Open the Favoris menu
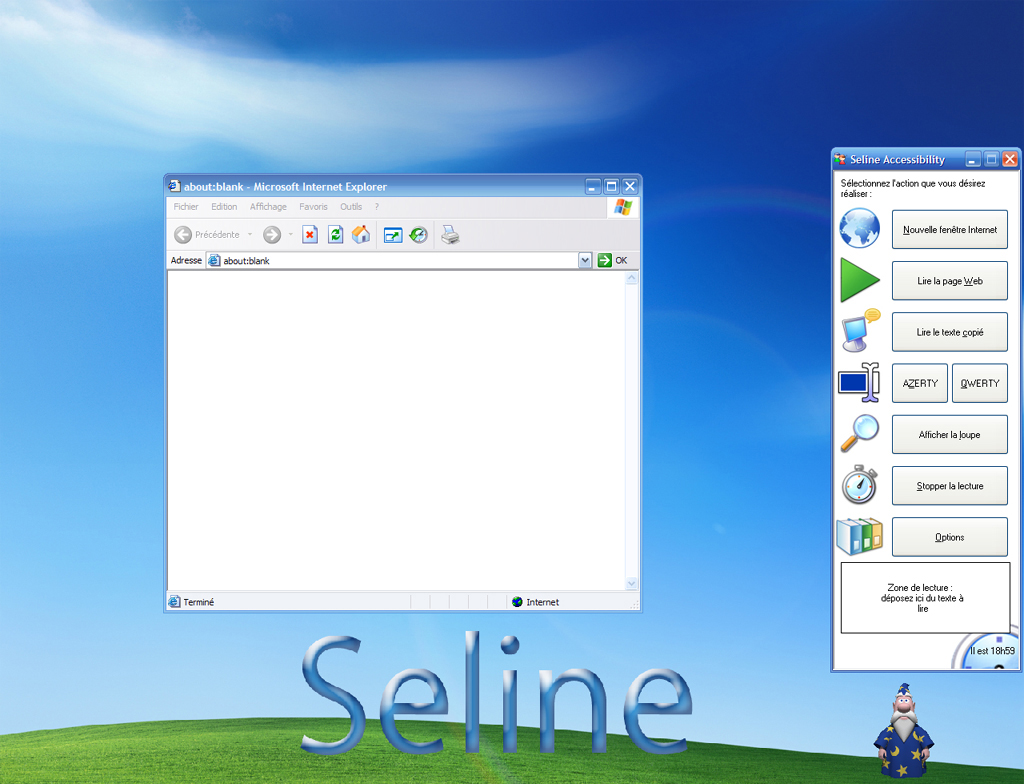Screen dimensions: 1024x784 coord(313,207)
